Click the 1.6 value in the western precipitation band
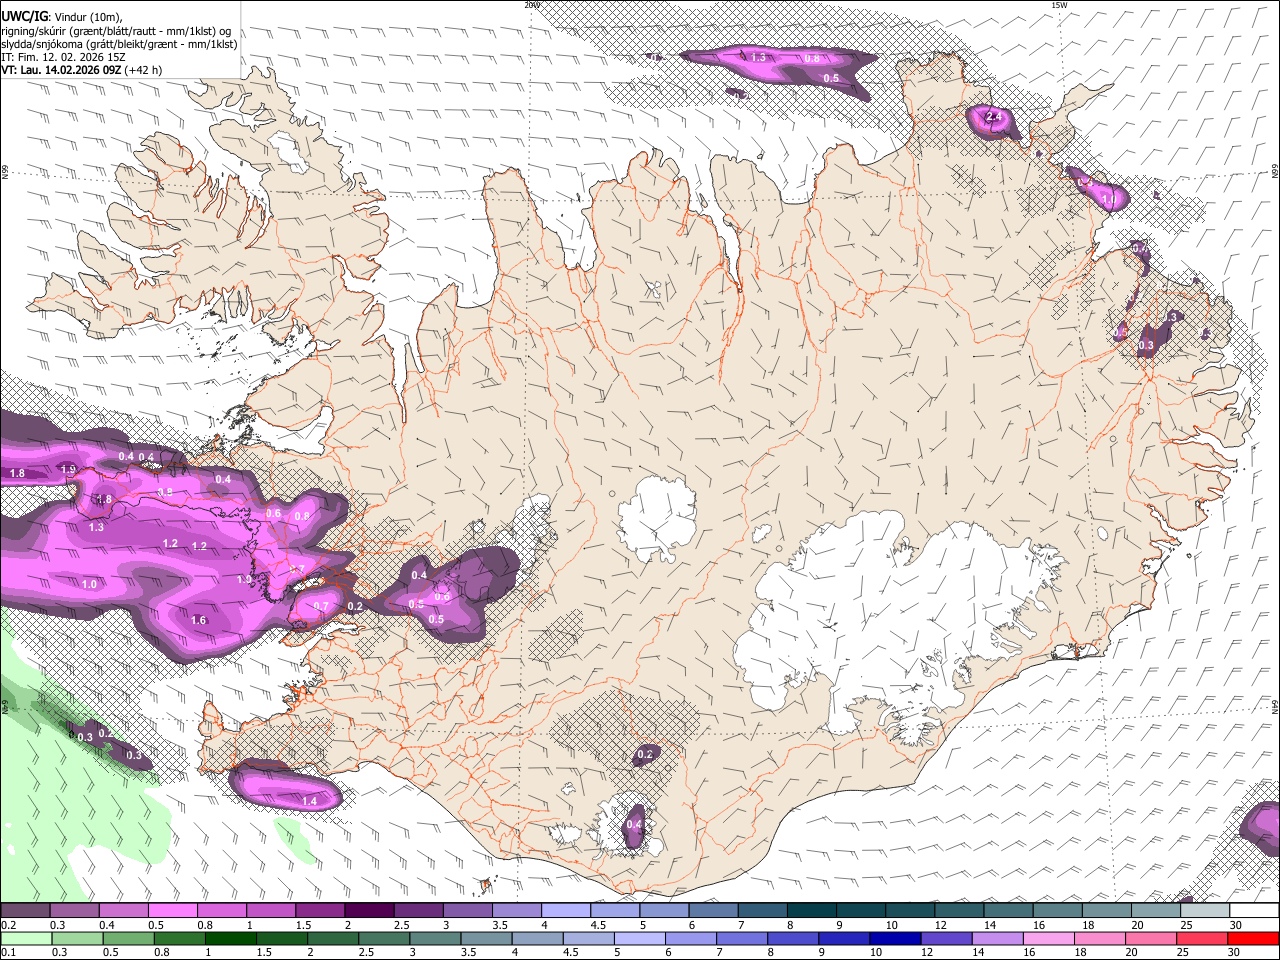The width and height of the screenshot is (1280, 960). pyautogui.click(x=198, y=620)
